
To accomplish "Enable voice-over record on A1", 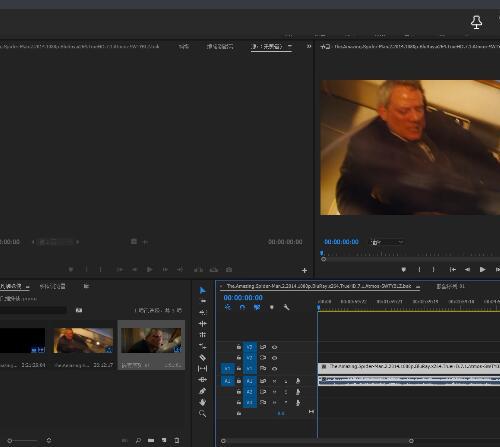I will coord(298,381).
